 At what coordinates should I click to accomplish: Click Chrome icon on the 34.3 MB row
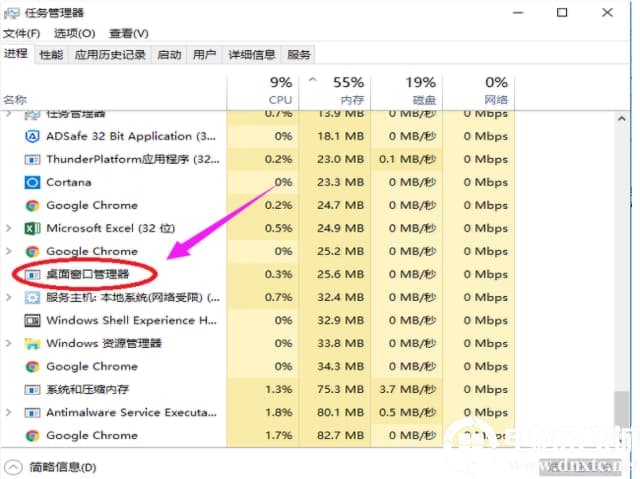click(32, 367)
